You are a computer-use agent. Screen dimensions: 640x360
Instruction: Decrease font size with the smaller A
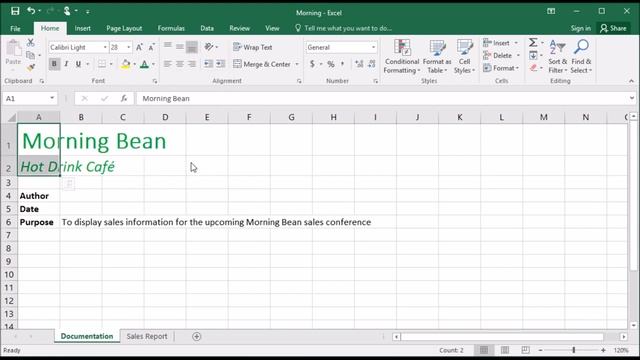[151, 47]
